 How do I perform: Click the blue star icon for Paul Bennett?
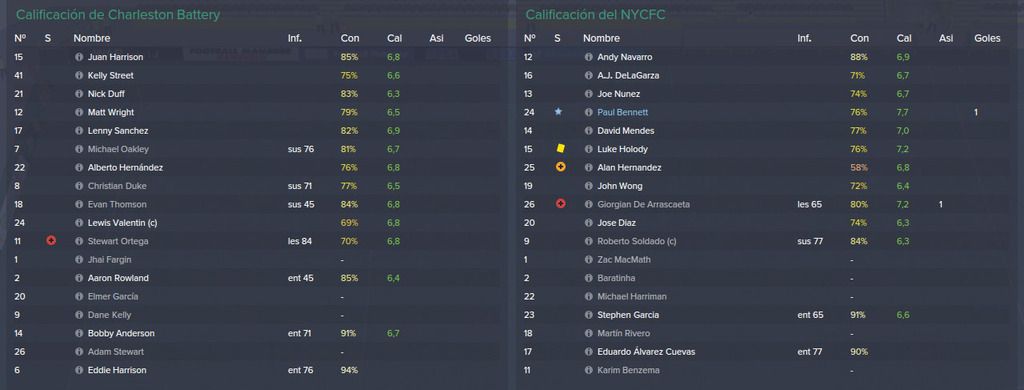[x=558, y=112]
